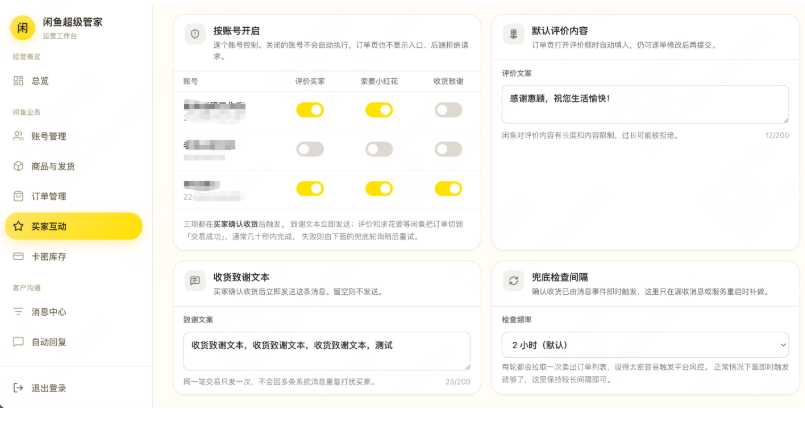Image resolution: width=805 pixels, height=422 pixels.
Task: Click the 卡密库存 card icon
Action: click(18, 256)
